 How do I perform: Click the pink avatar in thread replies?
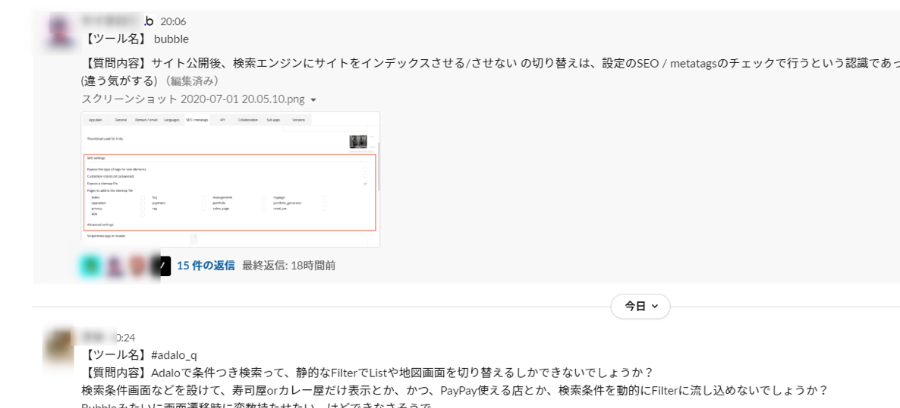coord(137,266)
